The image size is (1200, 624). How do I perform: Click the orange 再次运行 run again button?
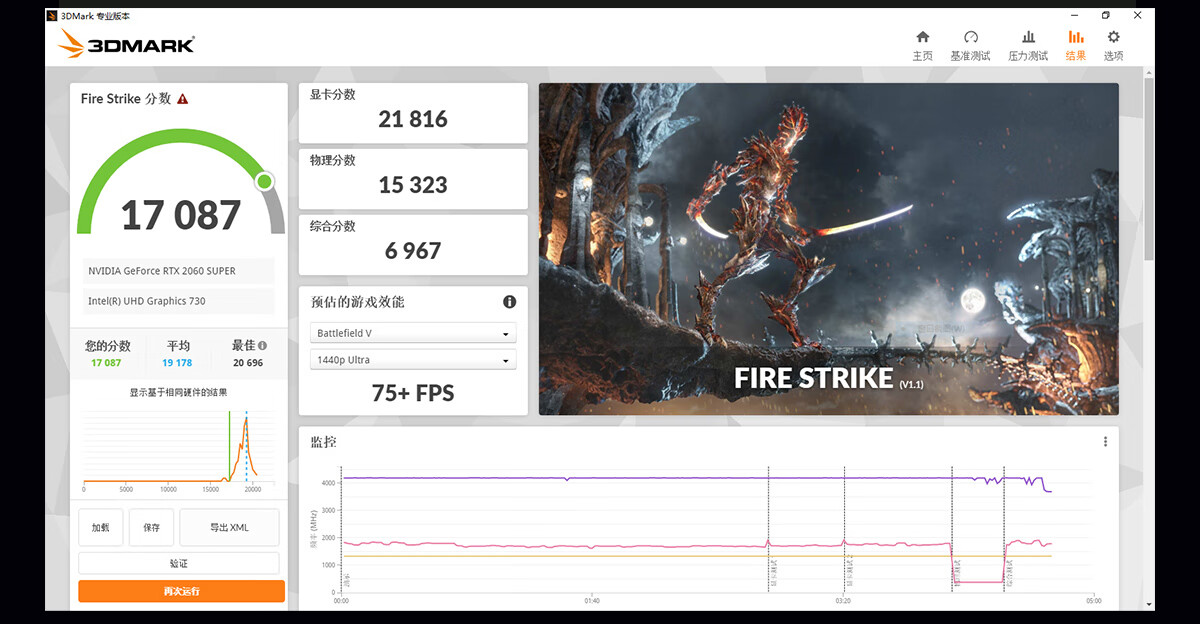181,591
